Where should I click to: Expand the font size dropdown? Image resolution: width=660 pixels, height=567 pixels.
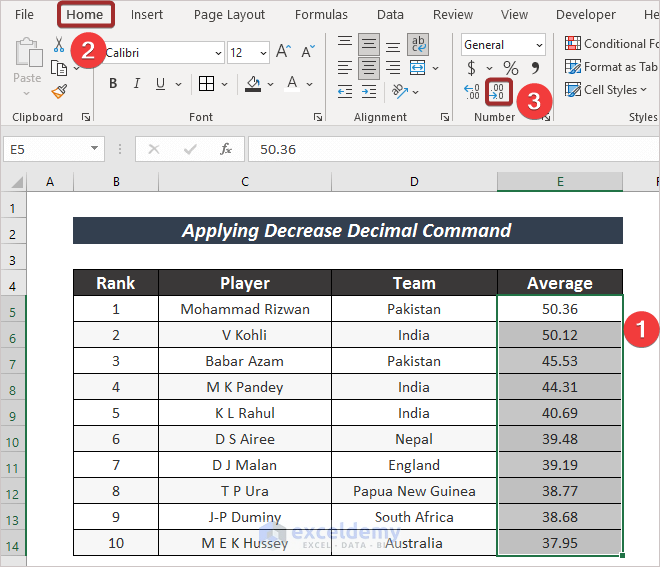[263, 52]
